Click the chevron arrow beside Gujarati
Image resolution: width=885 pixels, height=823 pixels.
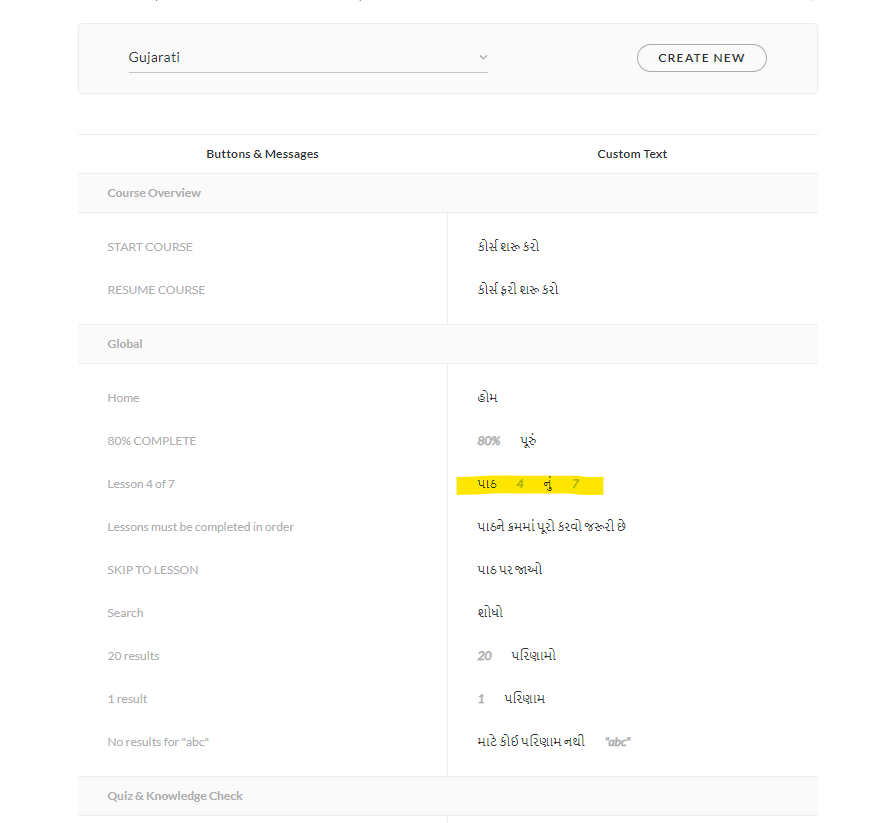[483, 58]
